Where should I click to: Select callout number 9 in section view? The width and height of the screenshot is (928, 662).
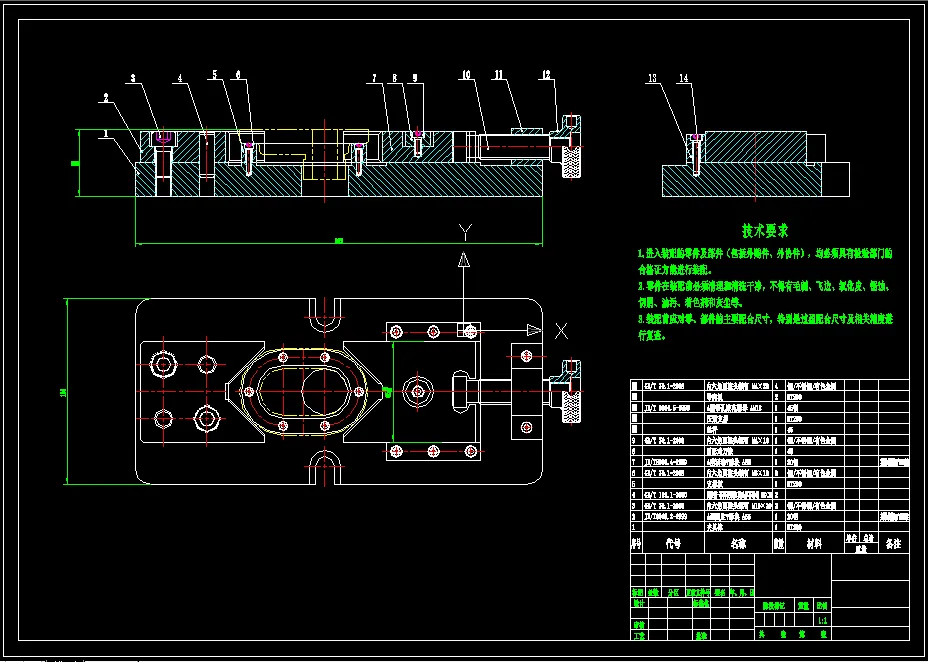point(415,78)
